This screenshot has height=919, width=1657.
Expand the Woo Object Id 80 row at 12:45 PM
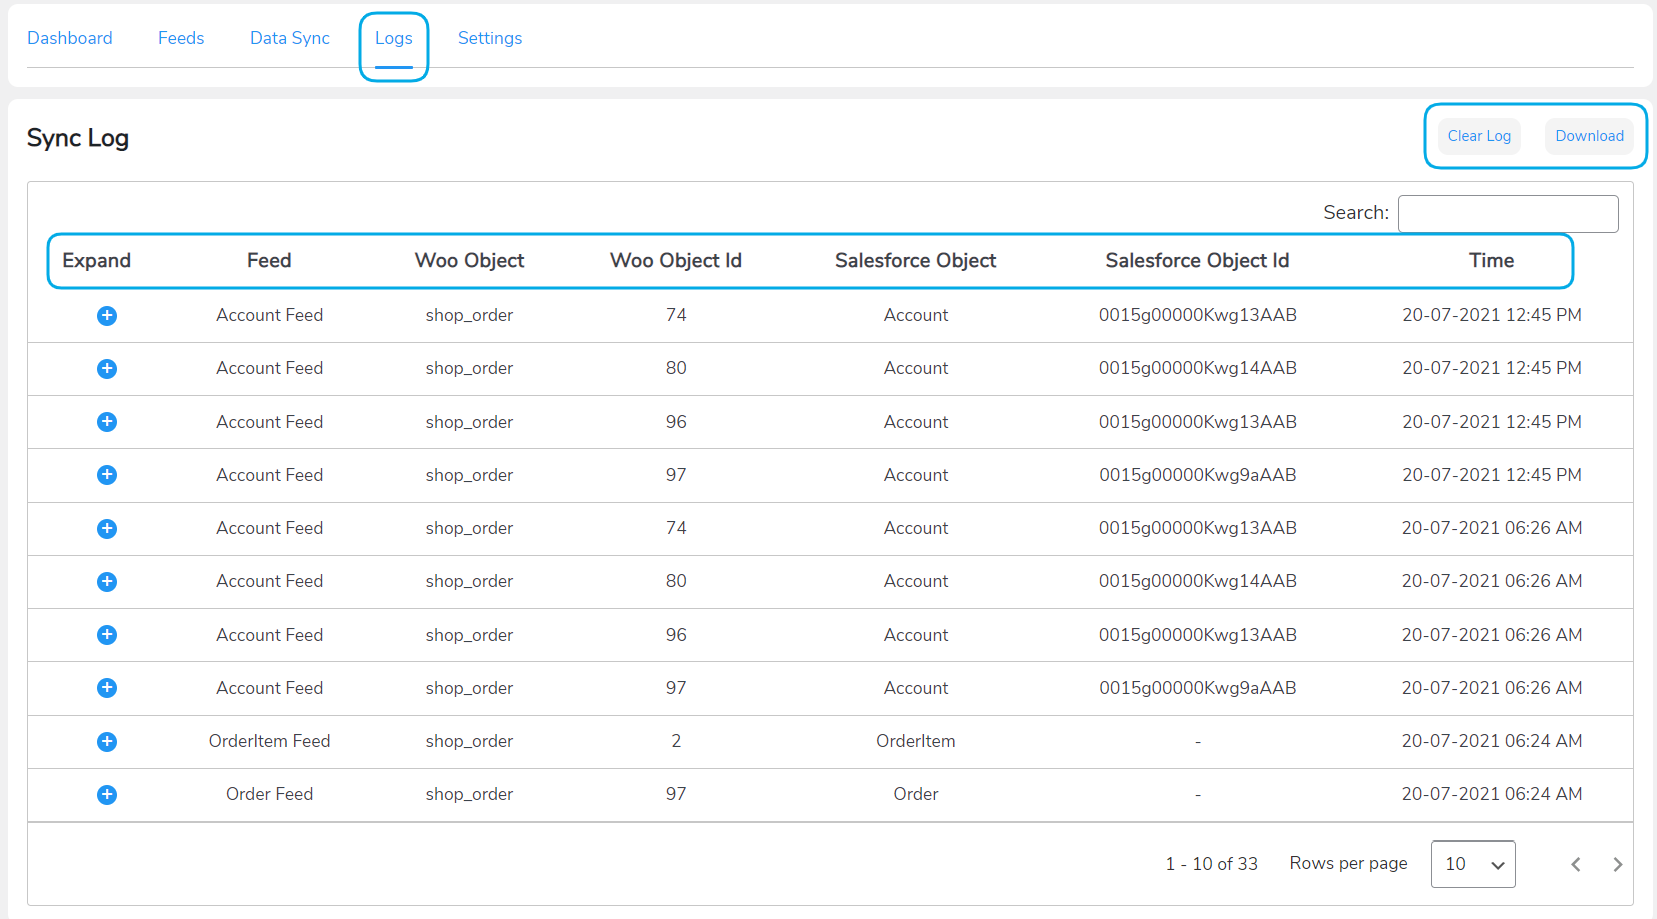click(x=107, y=369)
